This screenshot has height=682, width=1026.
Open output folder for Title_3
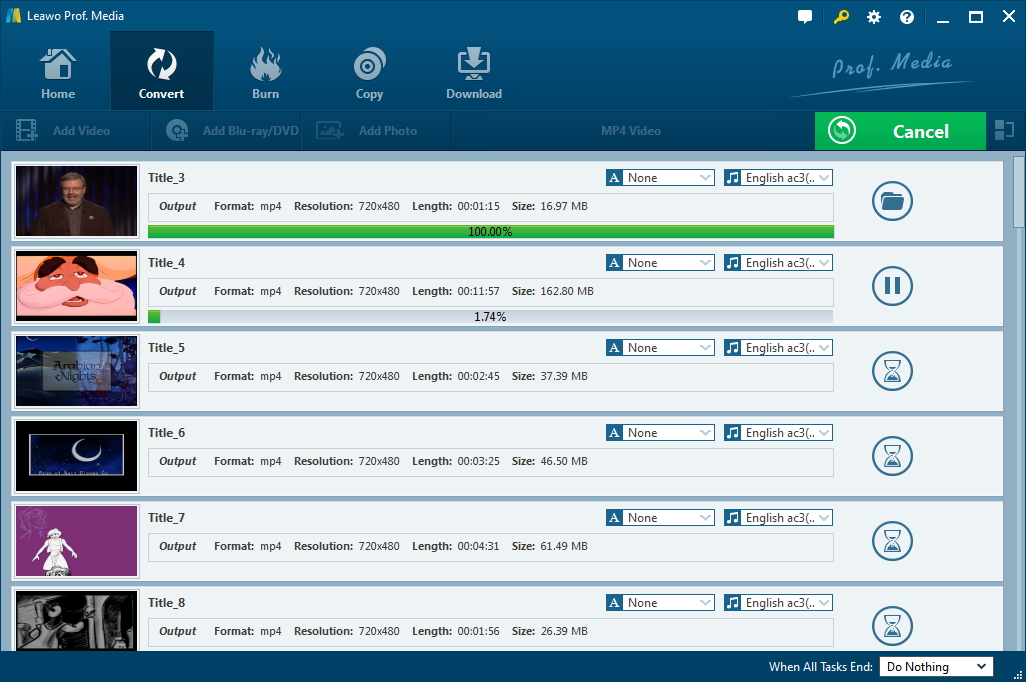point(892,201)
